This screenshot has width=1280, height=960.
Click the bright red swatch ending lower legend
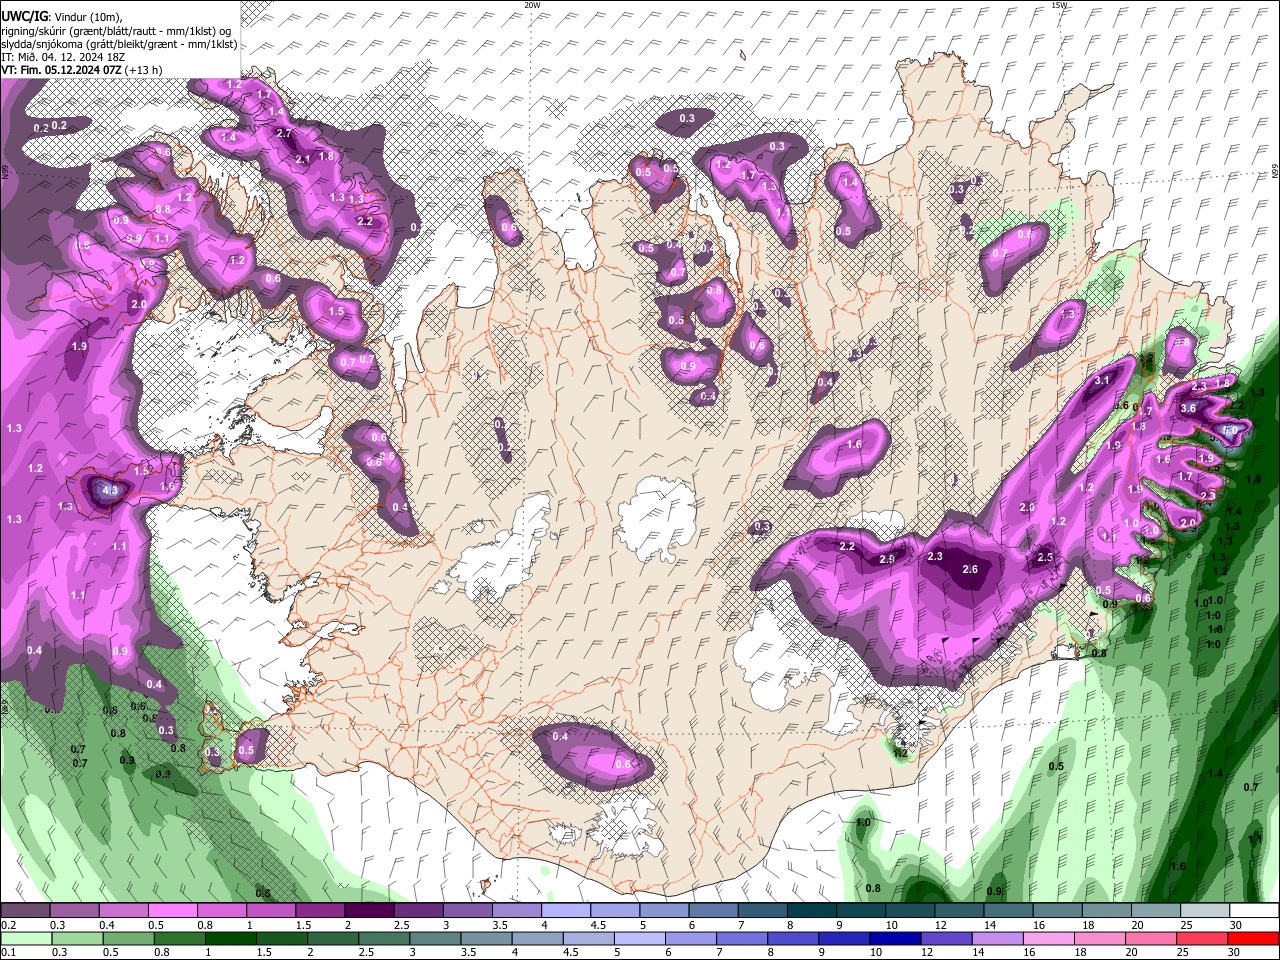1254,938
